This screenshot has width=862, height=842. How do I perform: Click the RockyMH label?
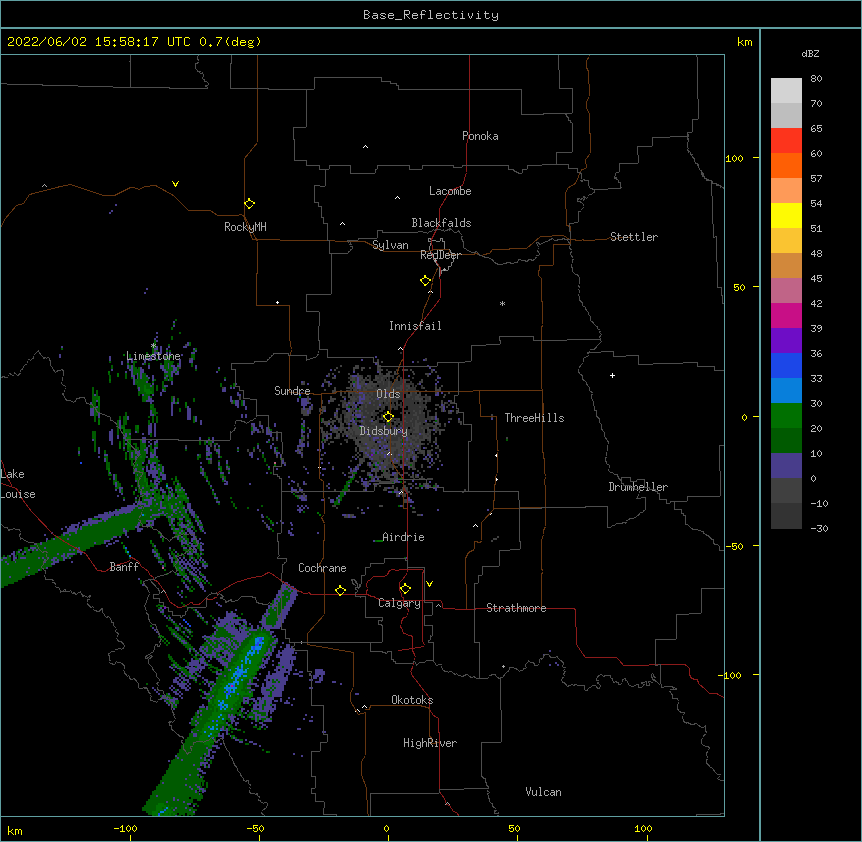[245, 227]
